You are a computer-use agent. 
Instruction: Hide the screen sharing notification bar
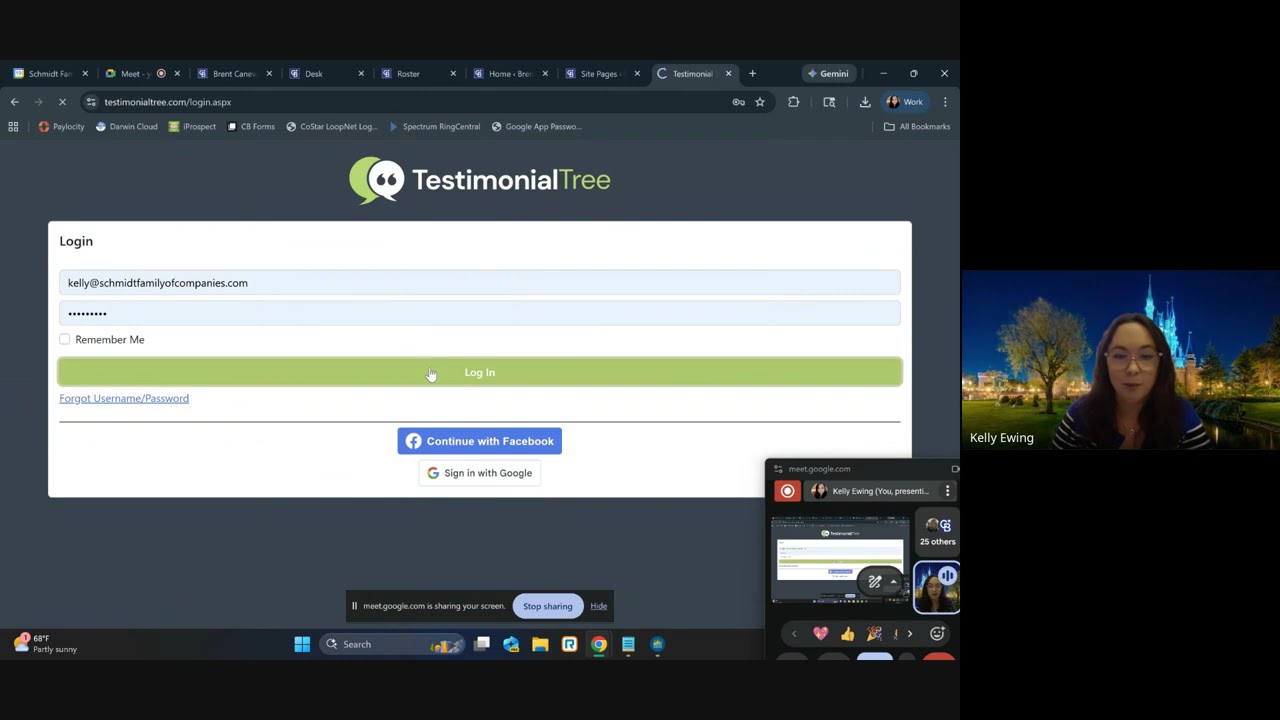coord(598,606)
